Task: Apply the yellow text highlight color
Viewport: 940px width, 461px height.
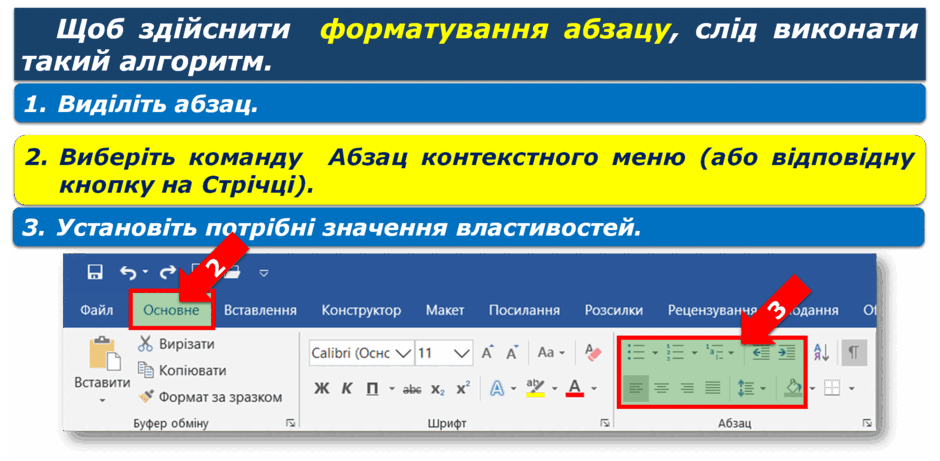Action: (535, 388)
